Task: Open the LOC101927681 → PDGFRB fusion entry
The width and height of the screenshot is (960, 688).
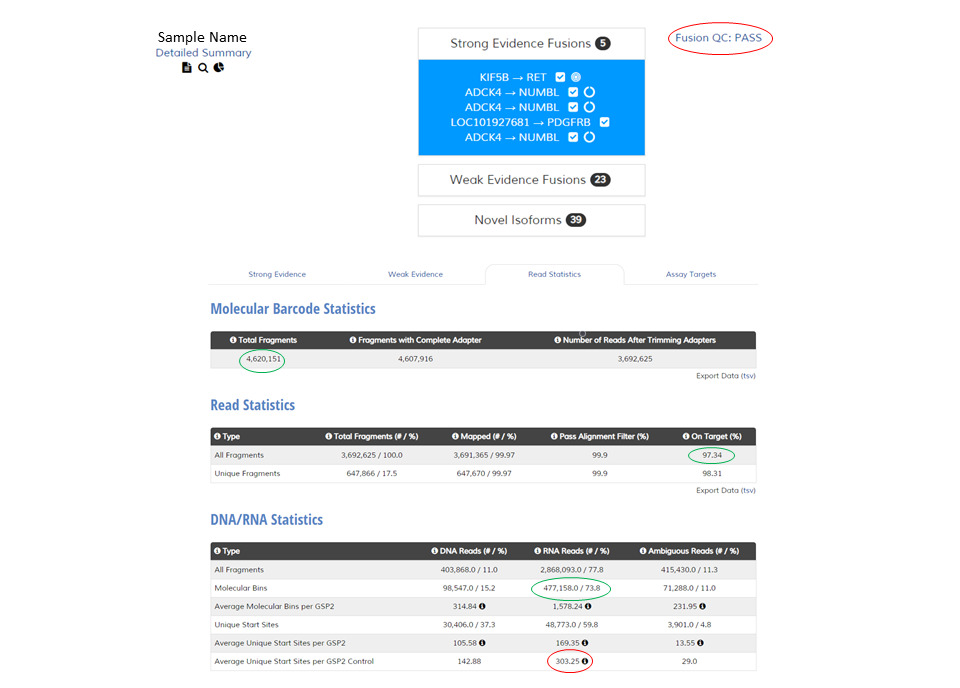Action: pos(520,122)
